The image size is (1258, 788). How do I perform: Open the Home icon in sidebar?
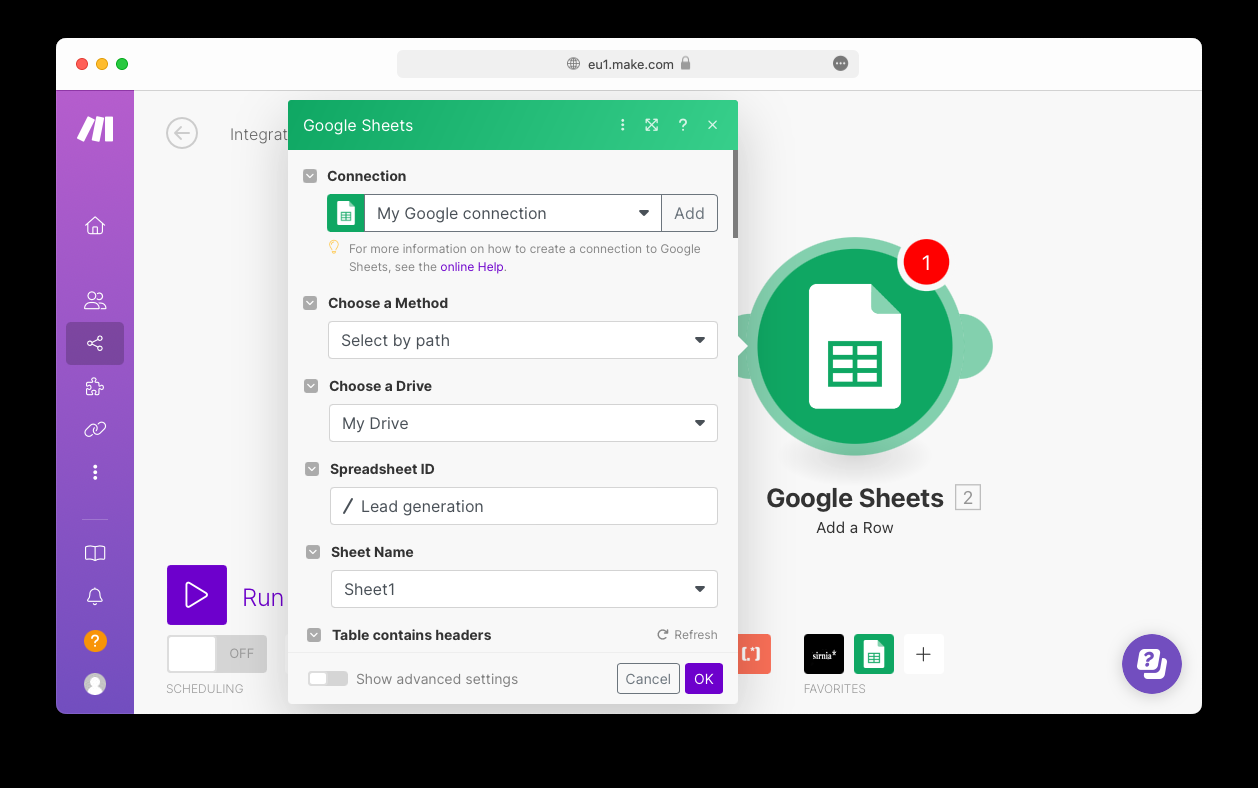95,226
